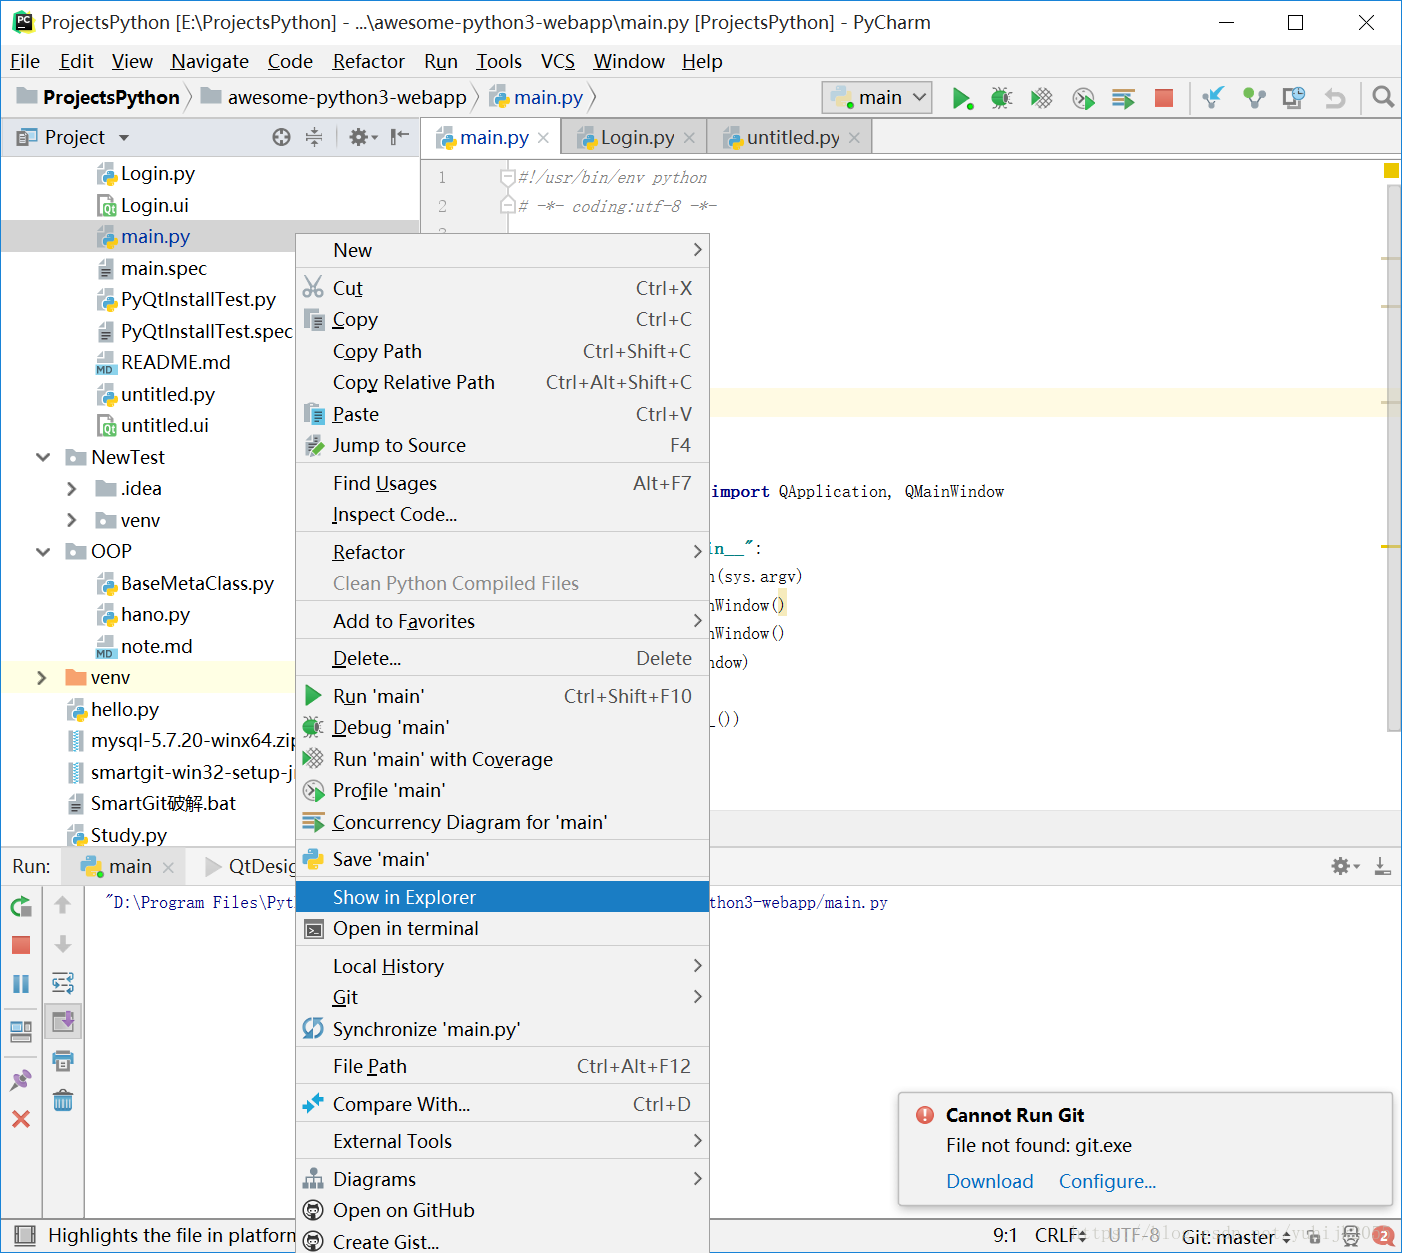Viewport: 1402px width, 1253px height.
Task: Select the QtDesigner run tab
Action: (x=251, y=866)
